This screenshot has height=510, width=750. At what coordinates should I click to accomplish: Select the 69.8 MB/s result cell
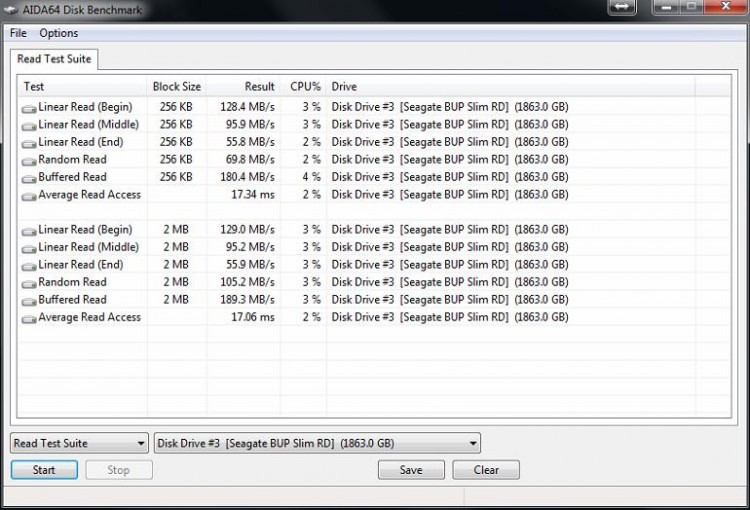[250, 159]
